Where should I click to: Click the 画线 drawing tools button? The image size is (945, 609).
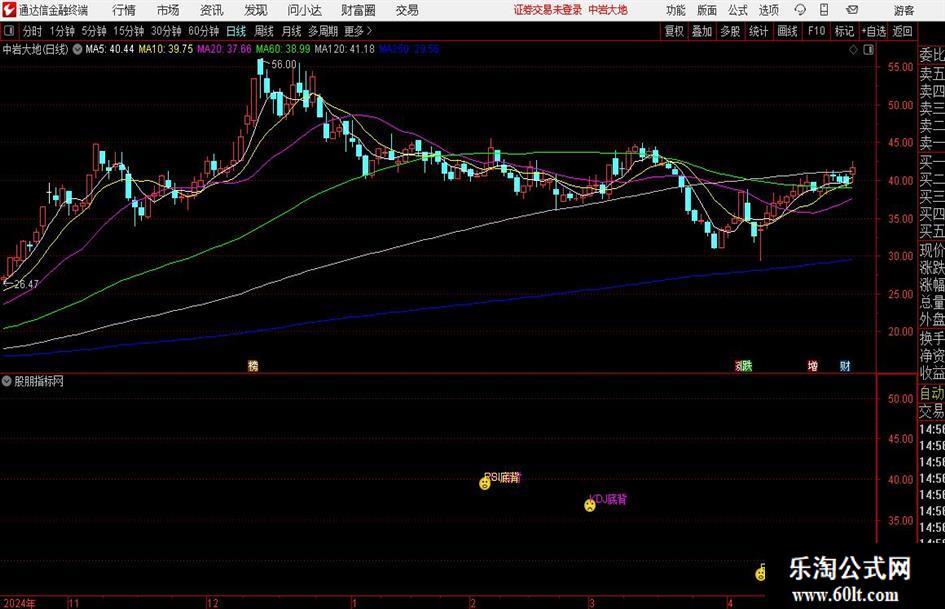click(788, 31)
